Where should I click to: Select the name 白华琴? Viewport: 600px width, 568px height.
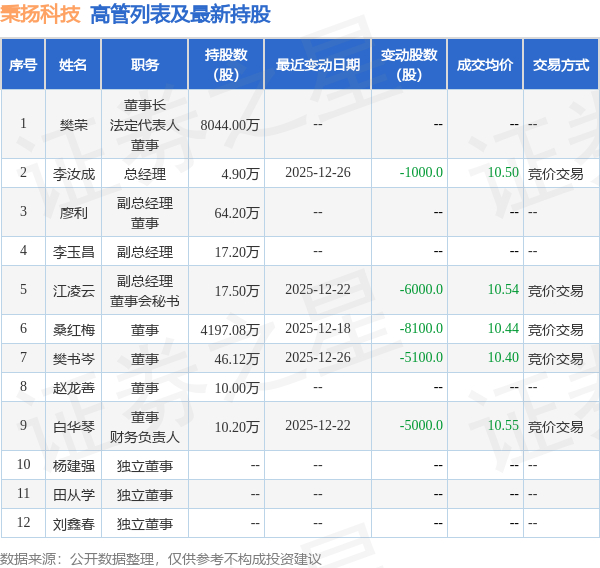pyautogui.click(x=73, y=427)
